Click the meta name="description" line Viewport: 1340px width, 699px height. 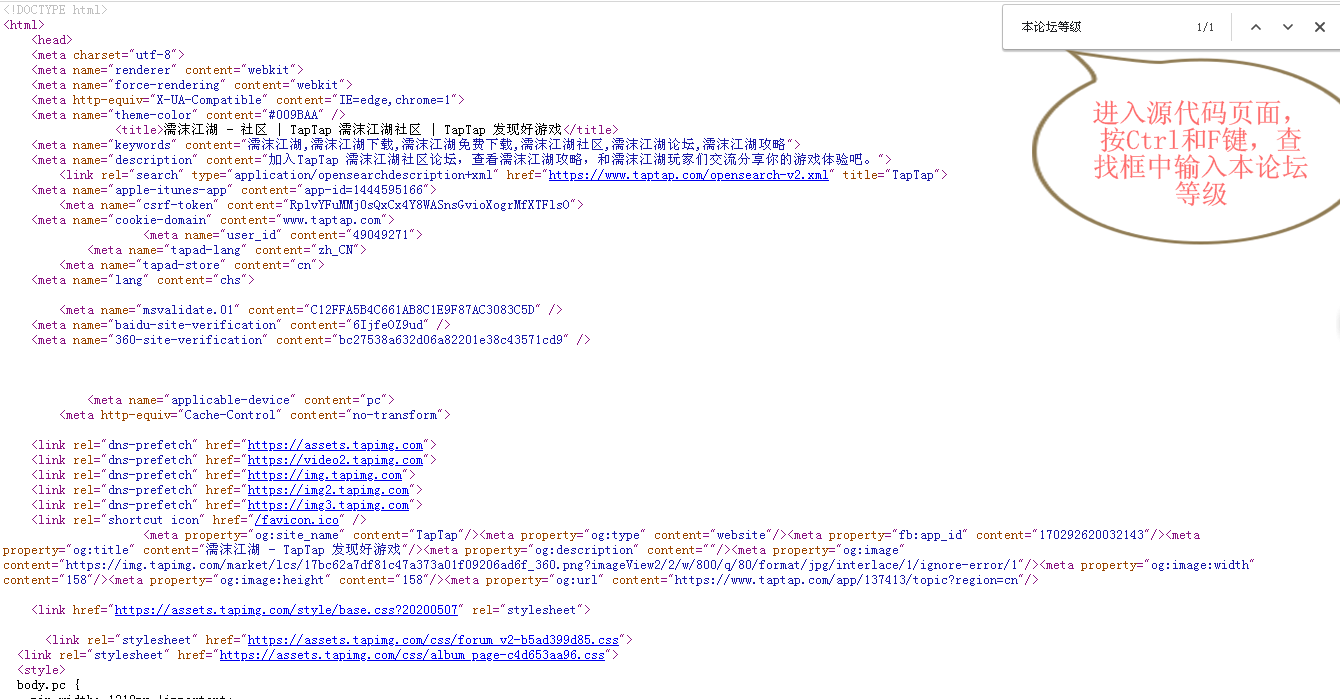pyautogui.click(x=461, y=160)
